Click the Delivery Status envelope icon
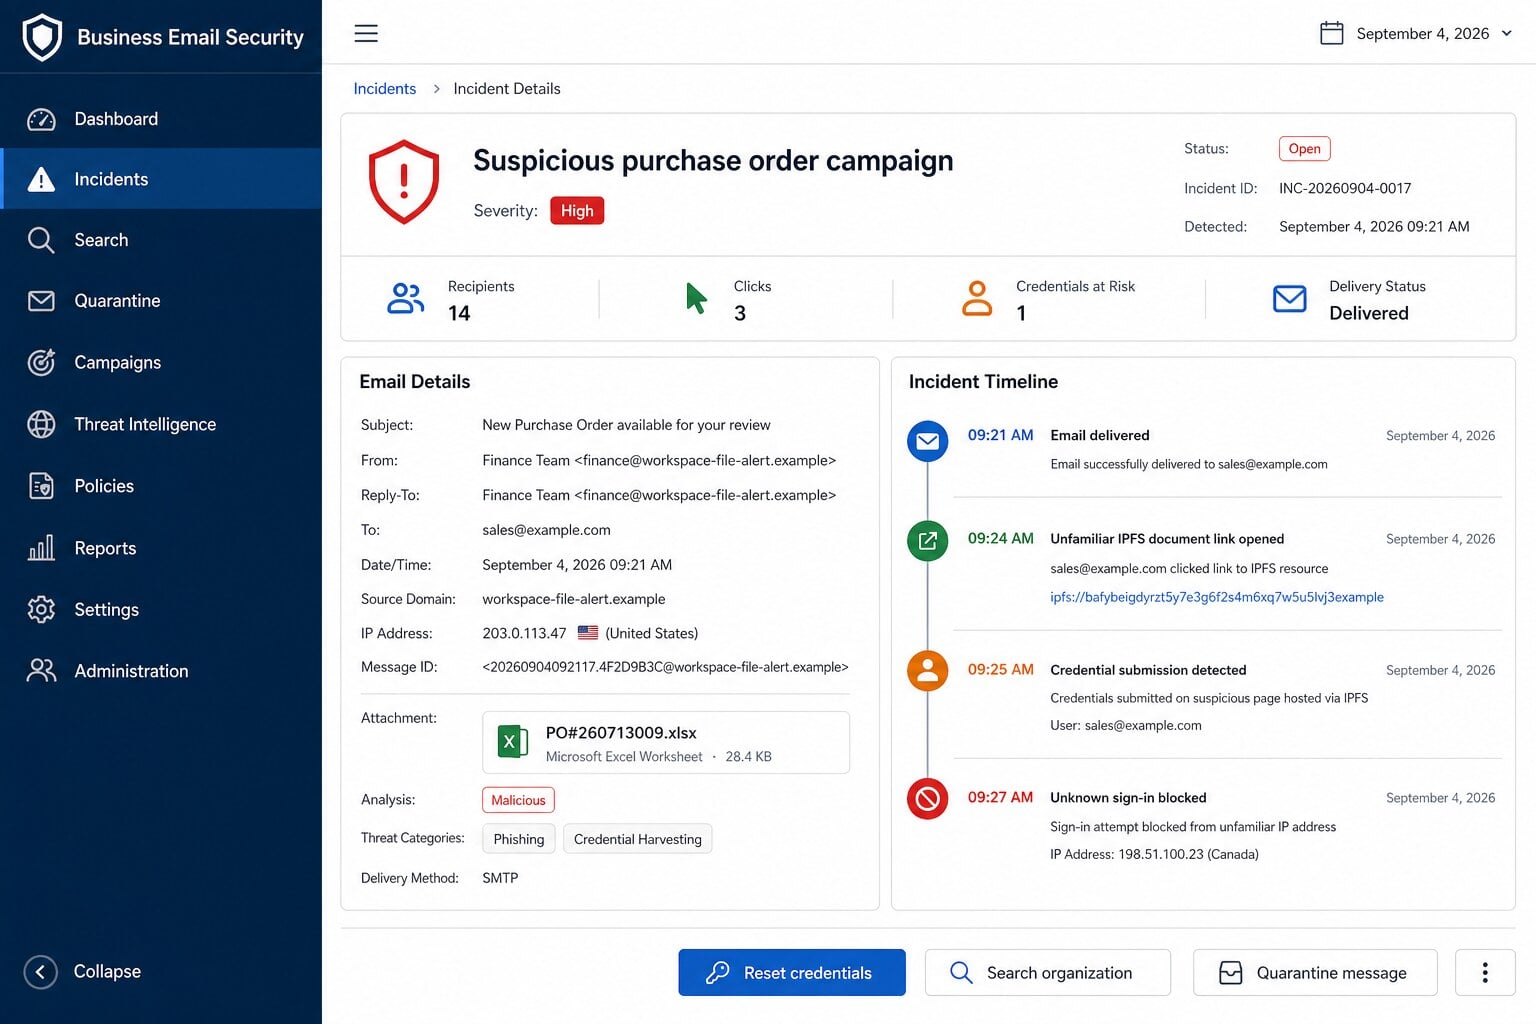Viewport: 1536px width, 1024px height. pyautogui.click(x=1289, y=299)
